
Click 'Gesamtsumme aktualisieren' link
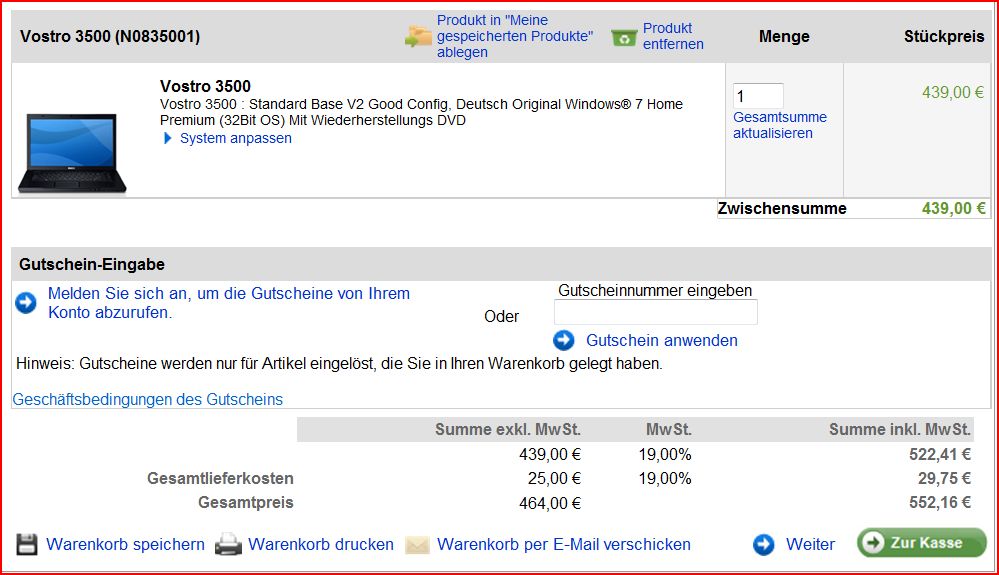pyautogui.click(x=780, y=125)
